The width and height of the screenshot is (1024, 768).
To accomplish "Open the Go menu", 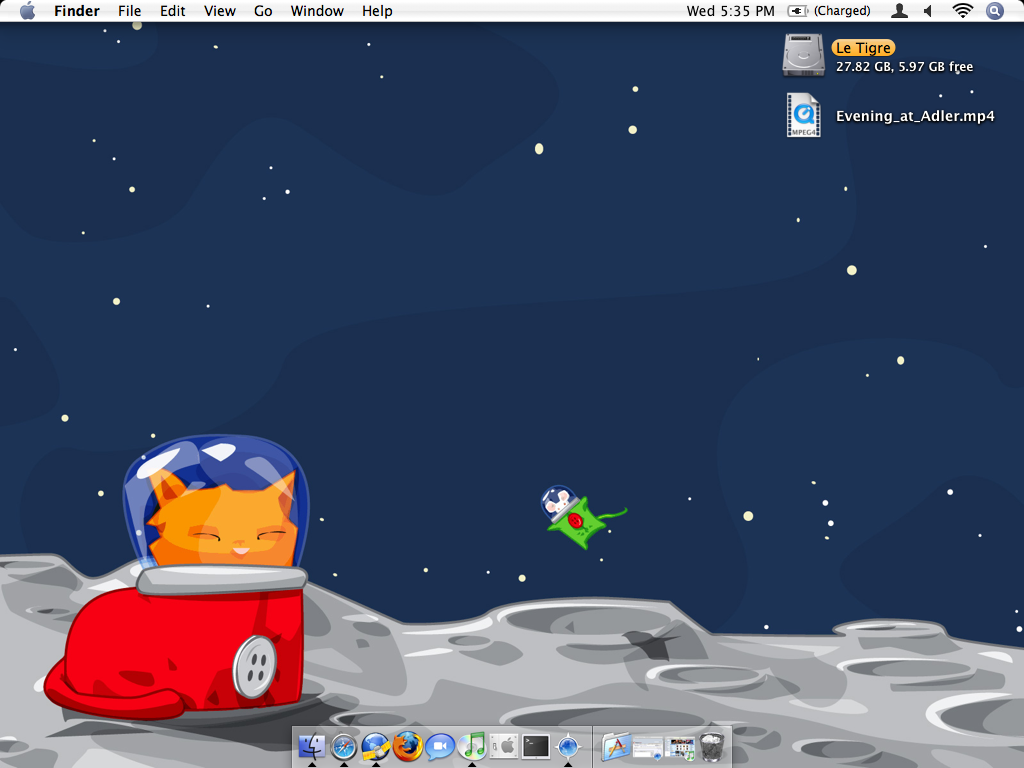I will 263,11.
